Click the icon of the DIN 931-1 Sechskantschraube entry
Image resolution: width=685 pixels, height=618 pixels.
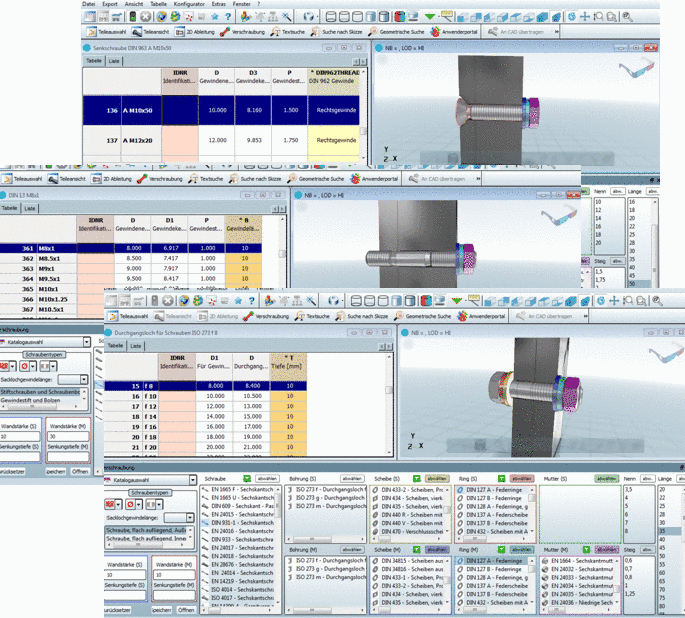[205, 523]
